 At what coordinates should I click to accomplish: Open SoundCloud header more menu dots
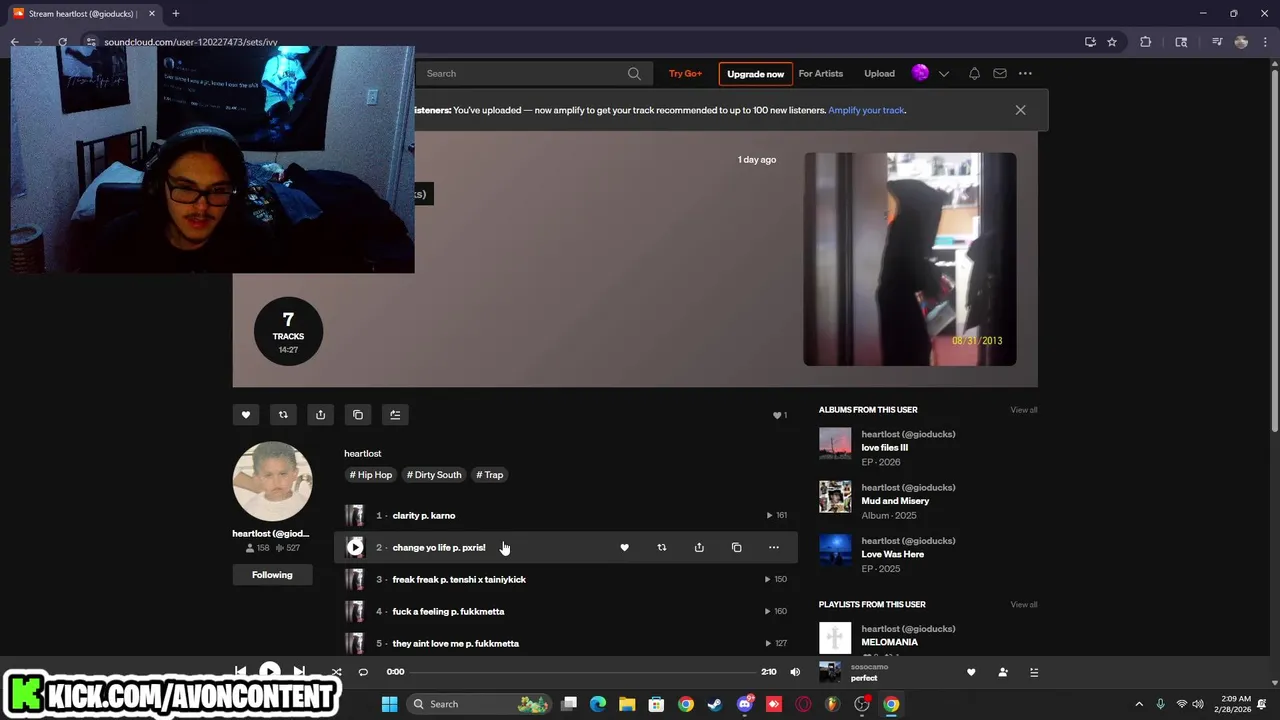coord(1025,73)
